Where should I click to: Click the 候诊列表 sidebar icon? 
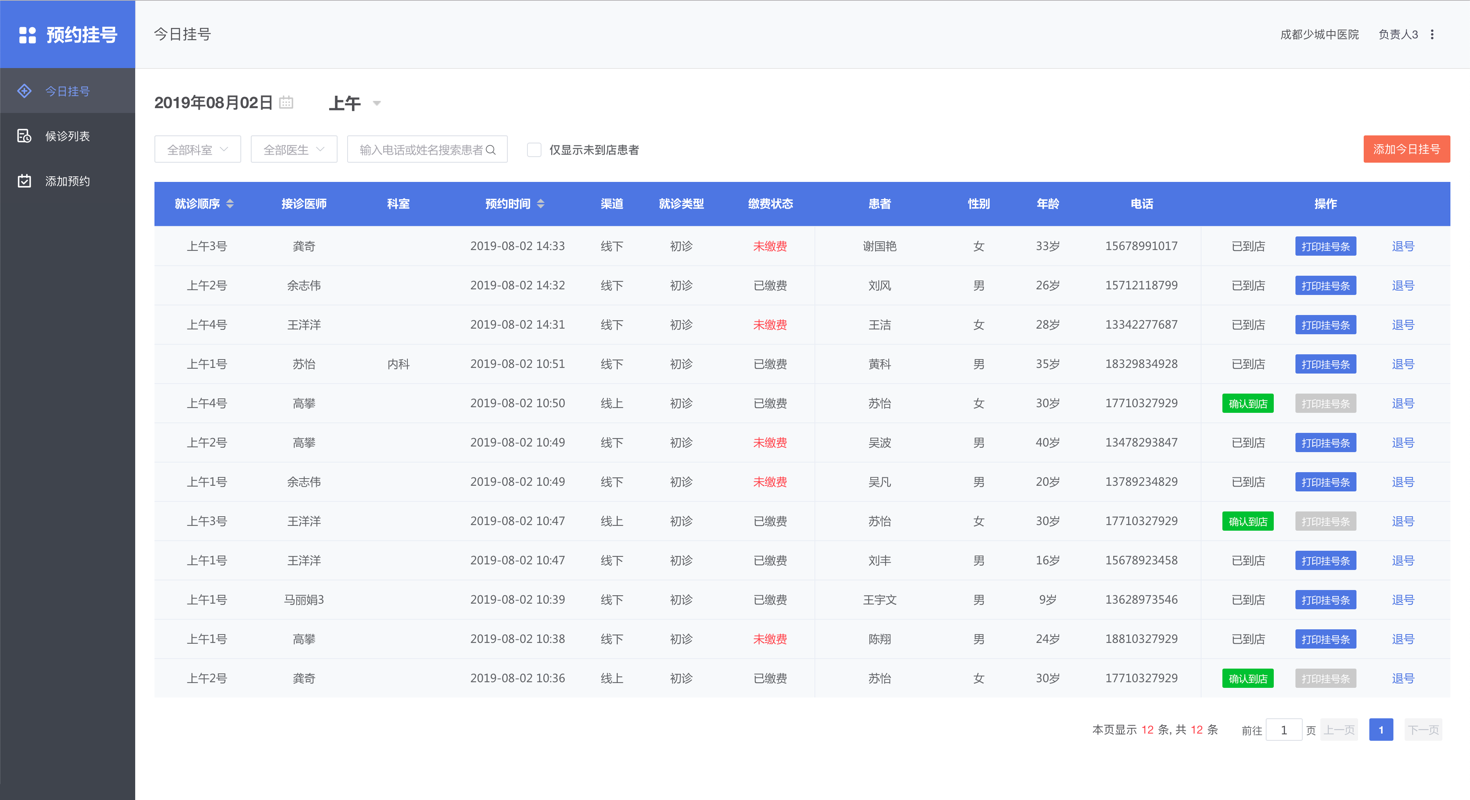coord(25,136)
